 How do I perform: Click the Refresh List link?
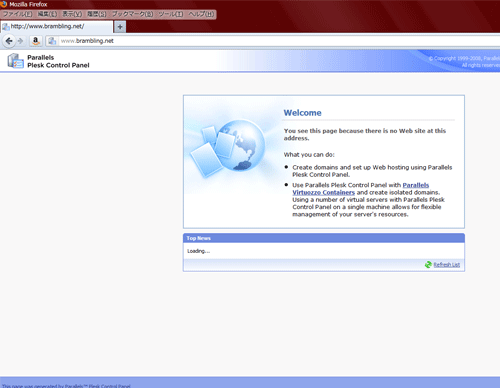coord(446,265)
